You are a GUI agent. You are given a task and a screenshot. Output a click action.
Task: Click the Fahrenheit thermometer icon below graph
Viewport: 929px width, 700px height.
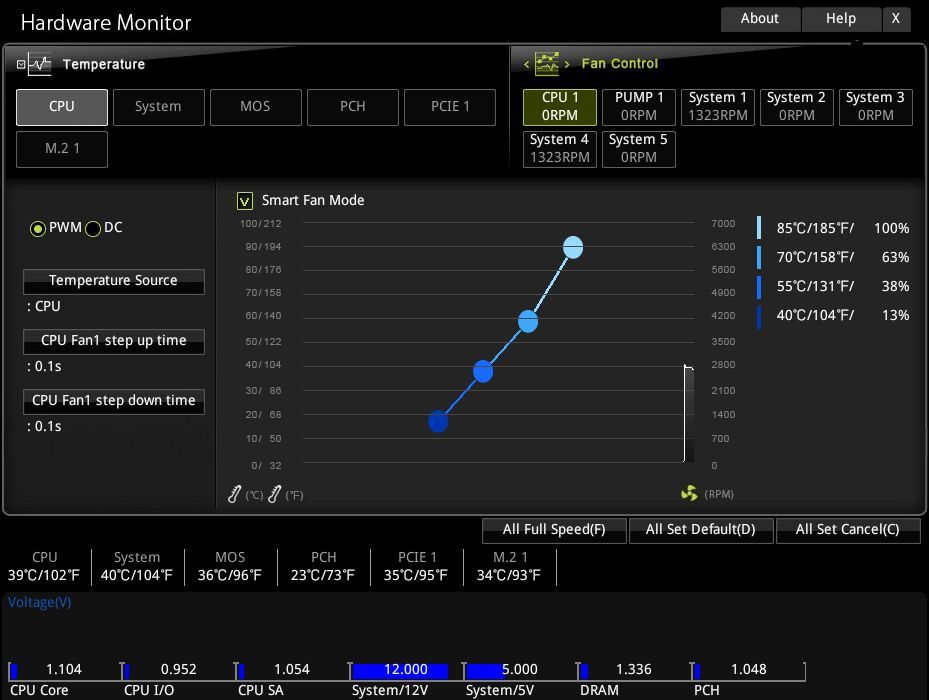pos(275,494)
